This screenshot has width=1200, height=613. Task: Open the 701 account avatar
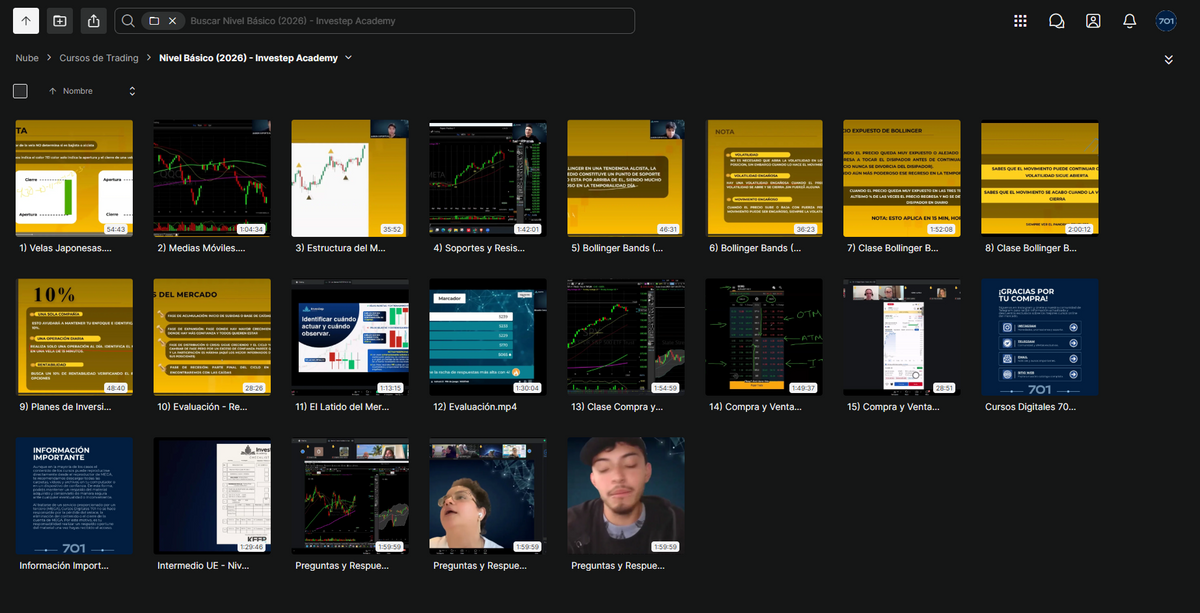point(1166,20)
